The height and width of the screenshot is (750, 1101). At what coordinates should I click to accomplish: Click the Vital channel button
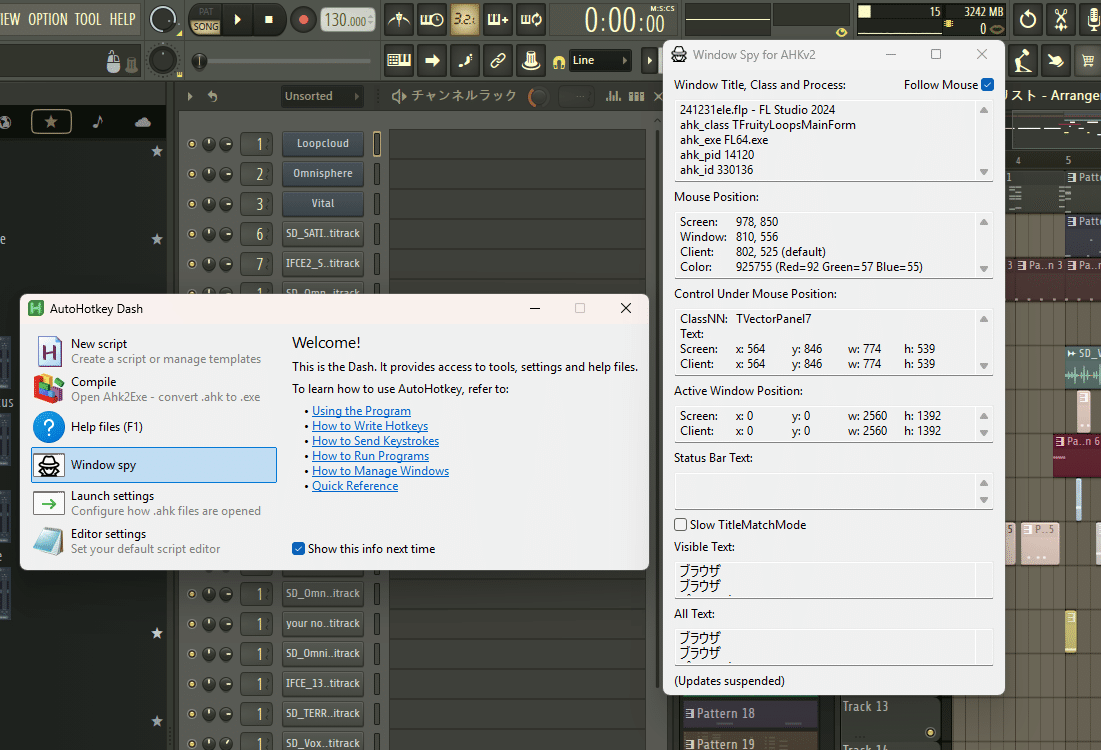(x=323, y=204)
